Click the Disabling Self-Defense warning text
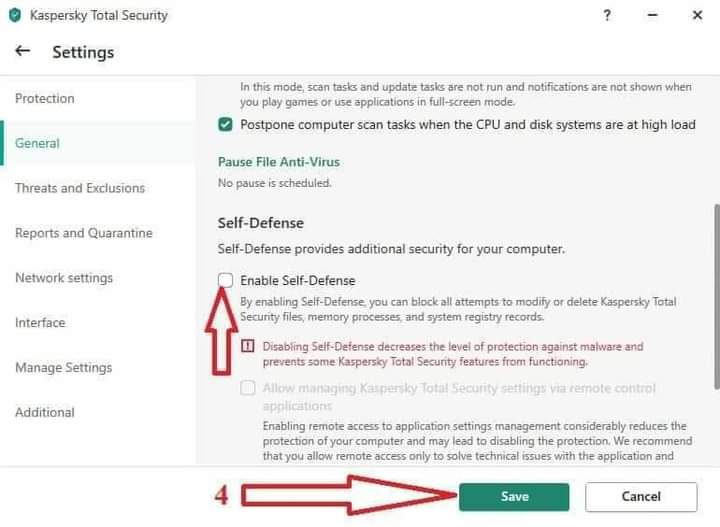Image resolution: width=720 pixels, height=527 pixels. [453, 354]
